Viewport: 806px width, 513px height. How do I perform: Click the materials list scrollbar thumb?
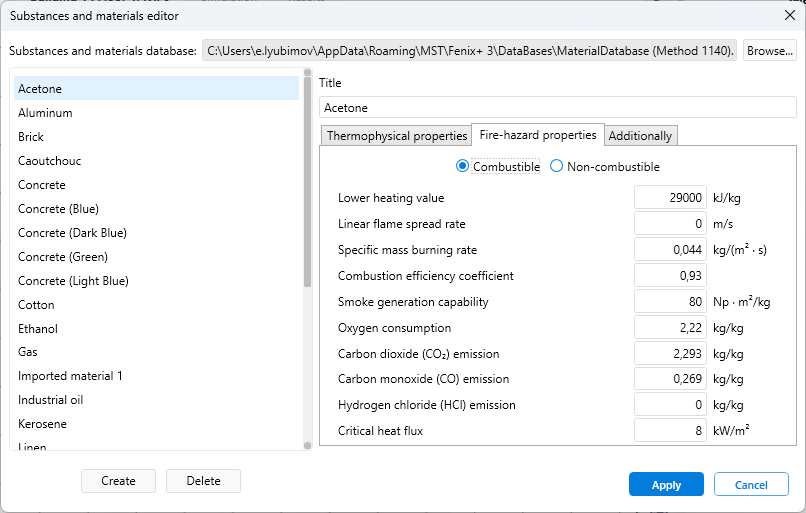coord(307,181)
